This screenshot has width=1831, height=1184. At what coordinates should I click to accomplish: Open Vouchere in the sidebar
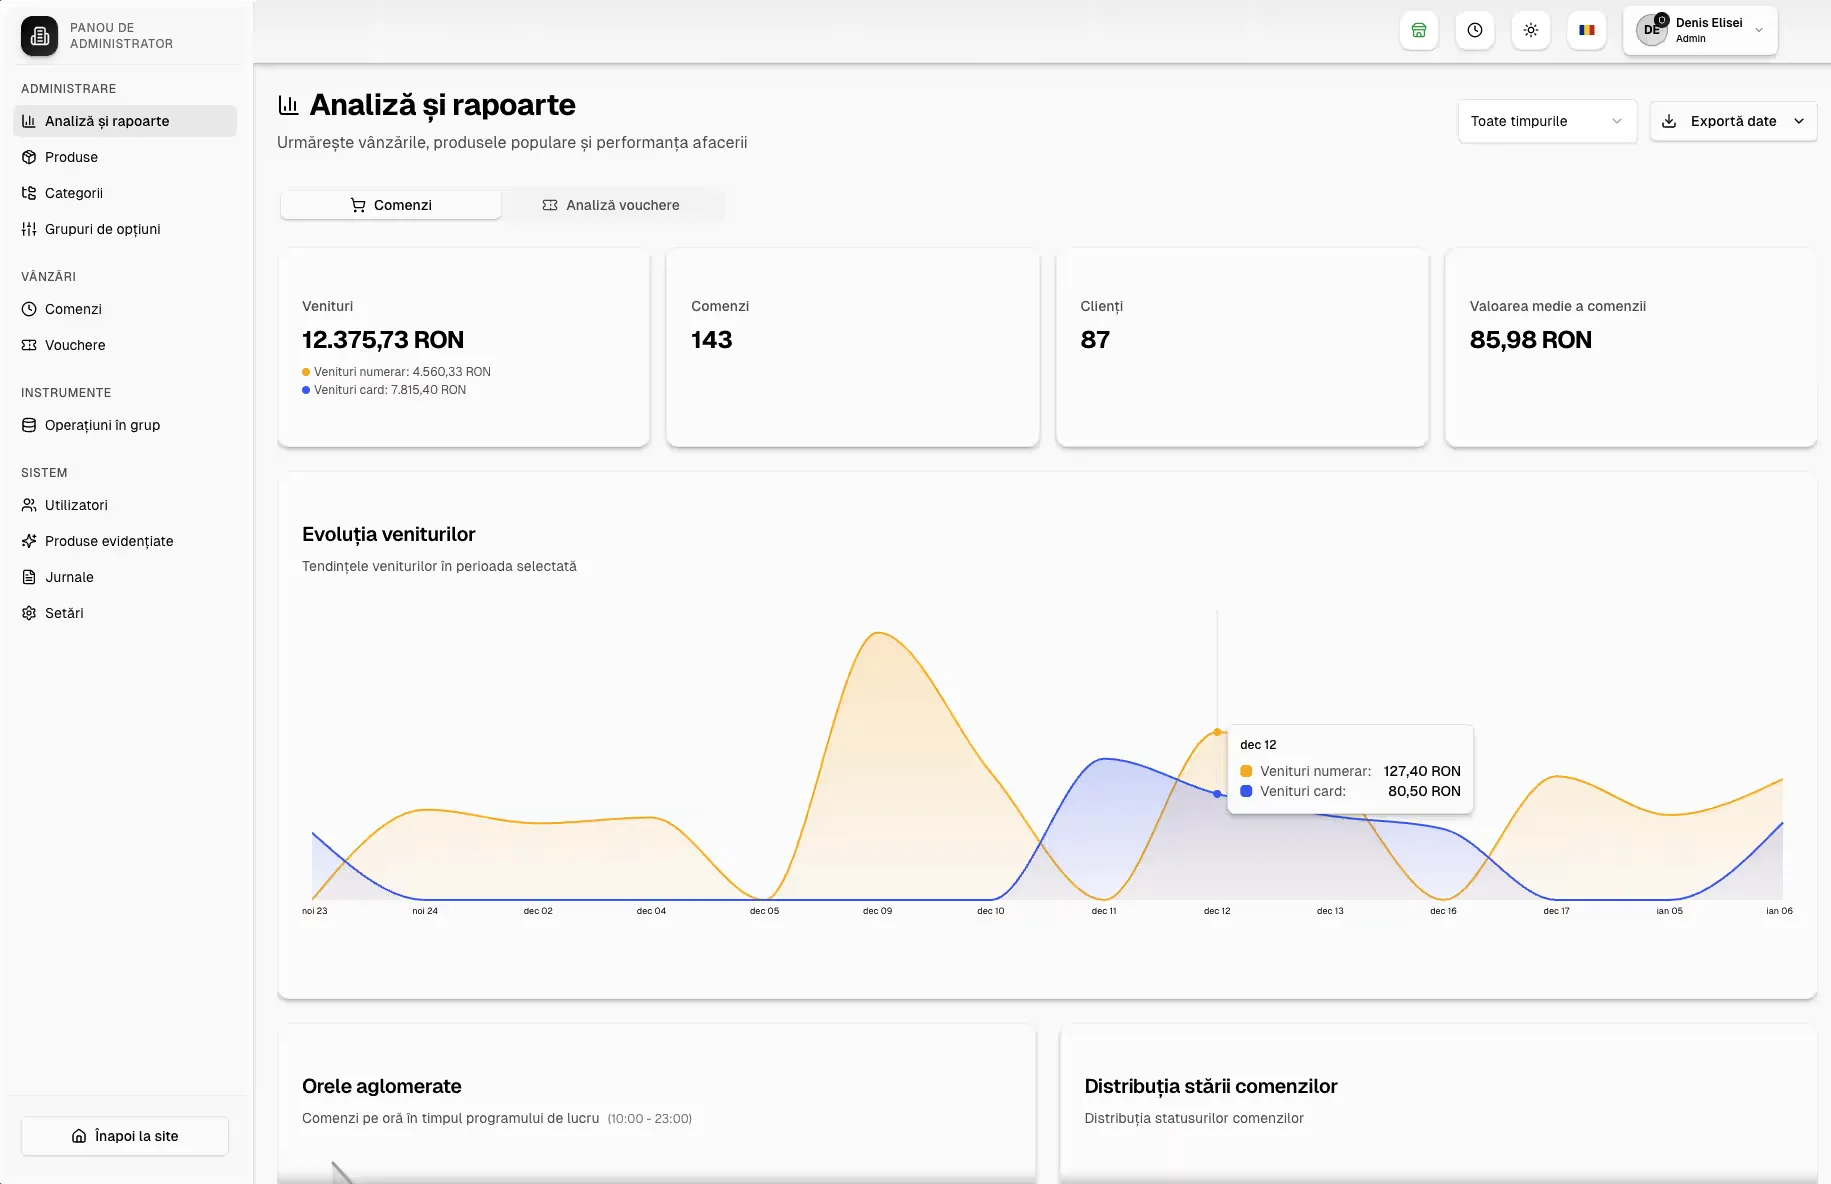pos(74,345)
